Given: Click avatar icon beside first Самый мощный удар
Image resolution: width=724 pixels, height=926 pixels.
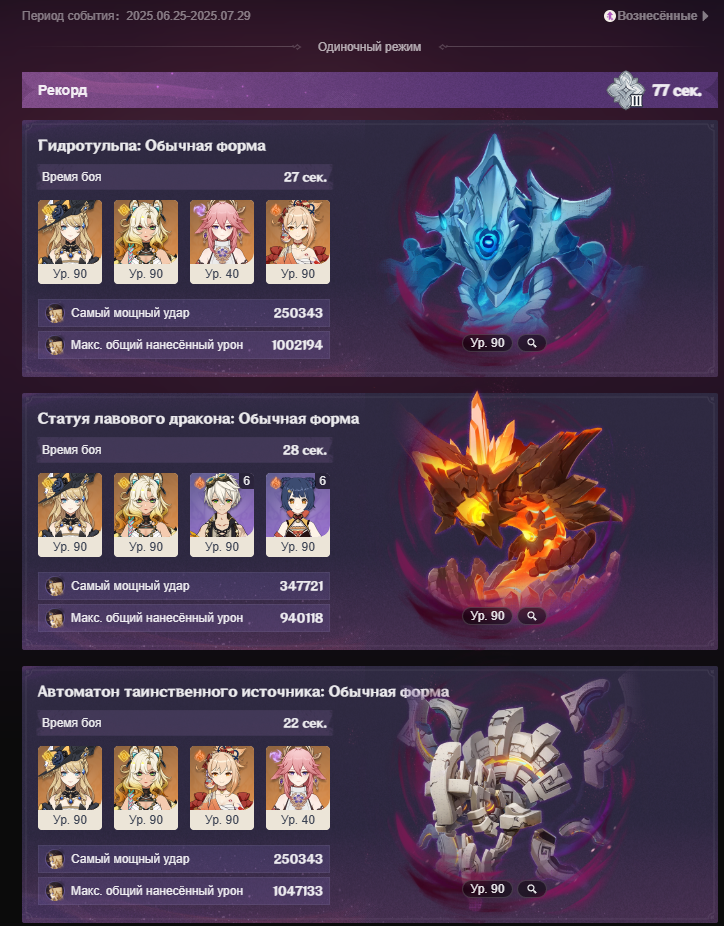Looking at the screenshot, I should pos(55,313).
